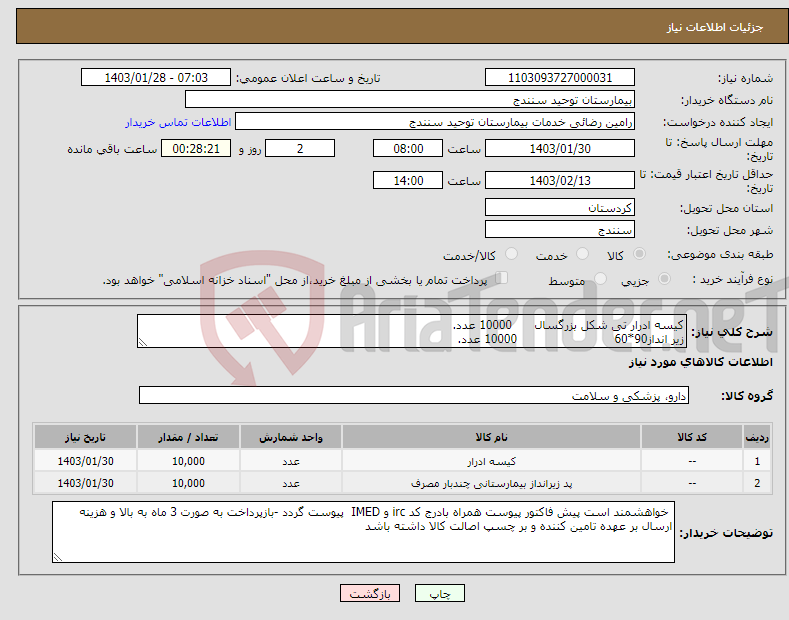Click the اطلاعات کالاهای مورد نیاز section heading
The width and height of the screenshot is (789, 620).
[x=700, y=362]
